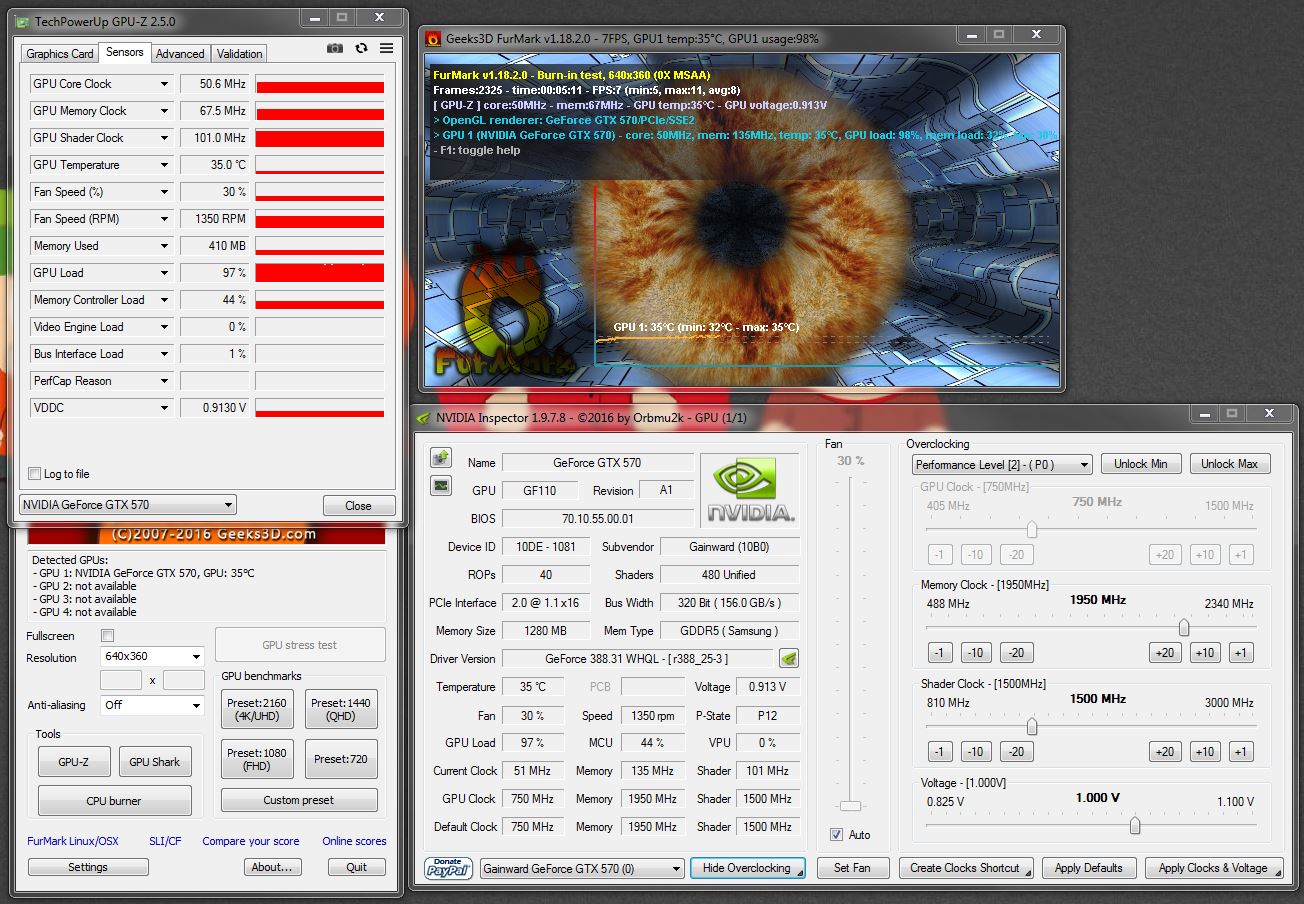Take a GPU-Z screenshot with the camera icon

point(335,48)
